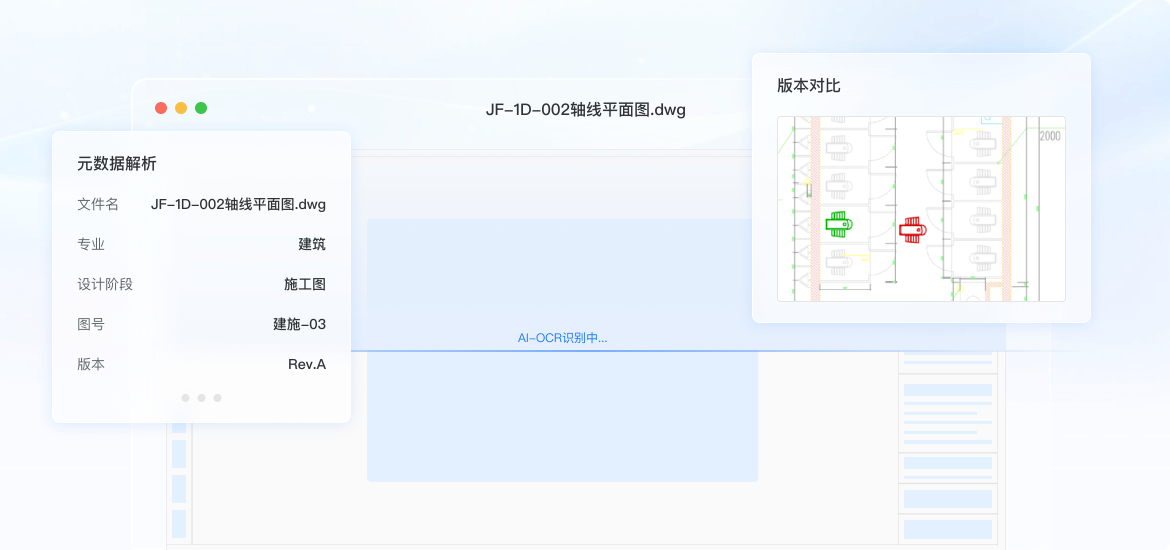Click the 专业 label
The width and height of the screenshot is (1170, 550).
coord(91,244)
